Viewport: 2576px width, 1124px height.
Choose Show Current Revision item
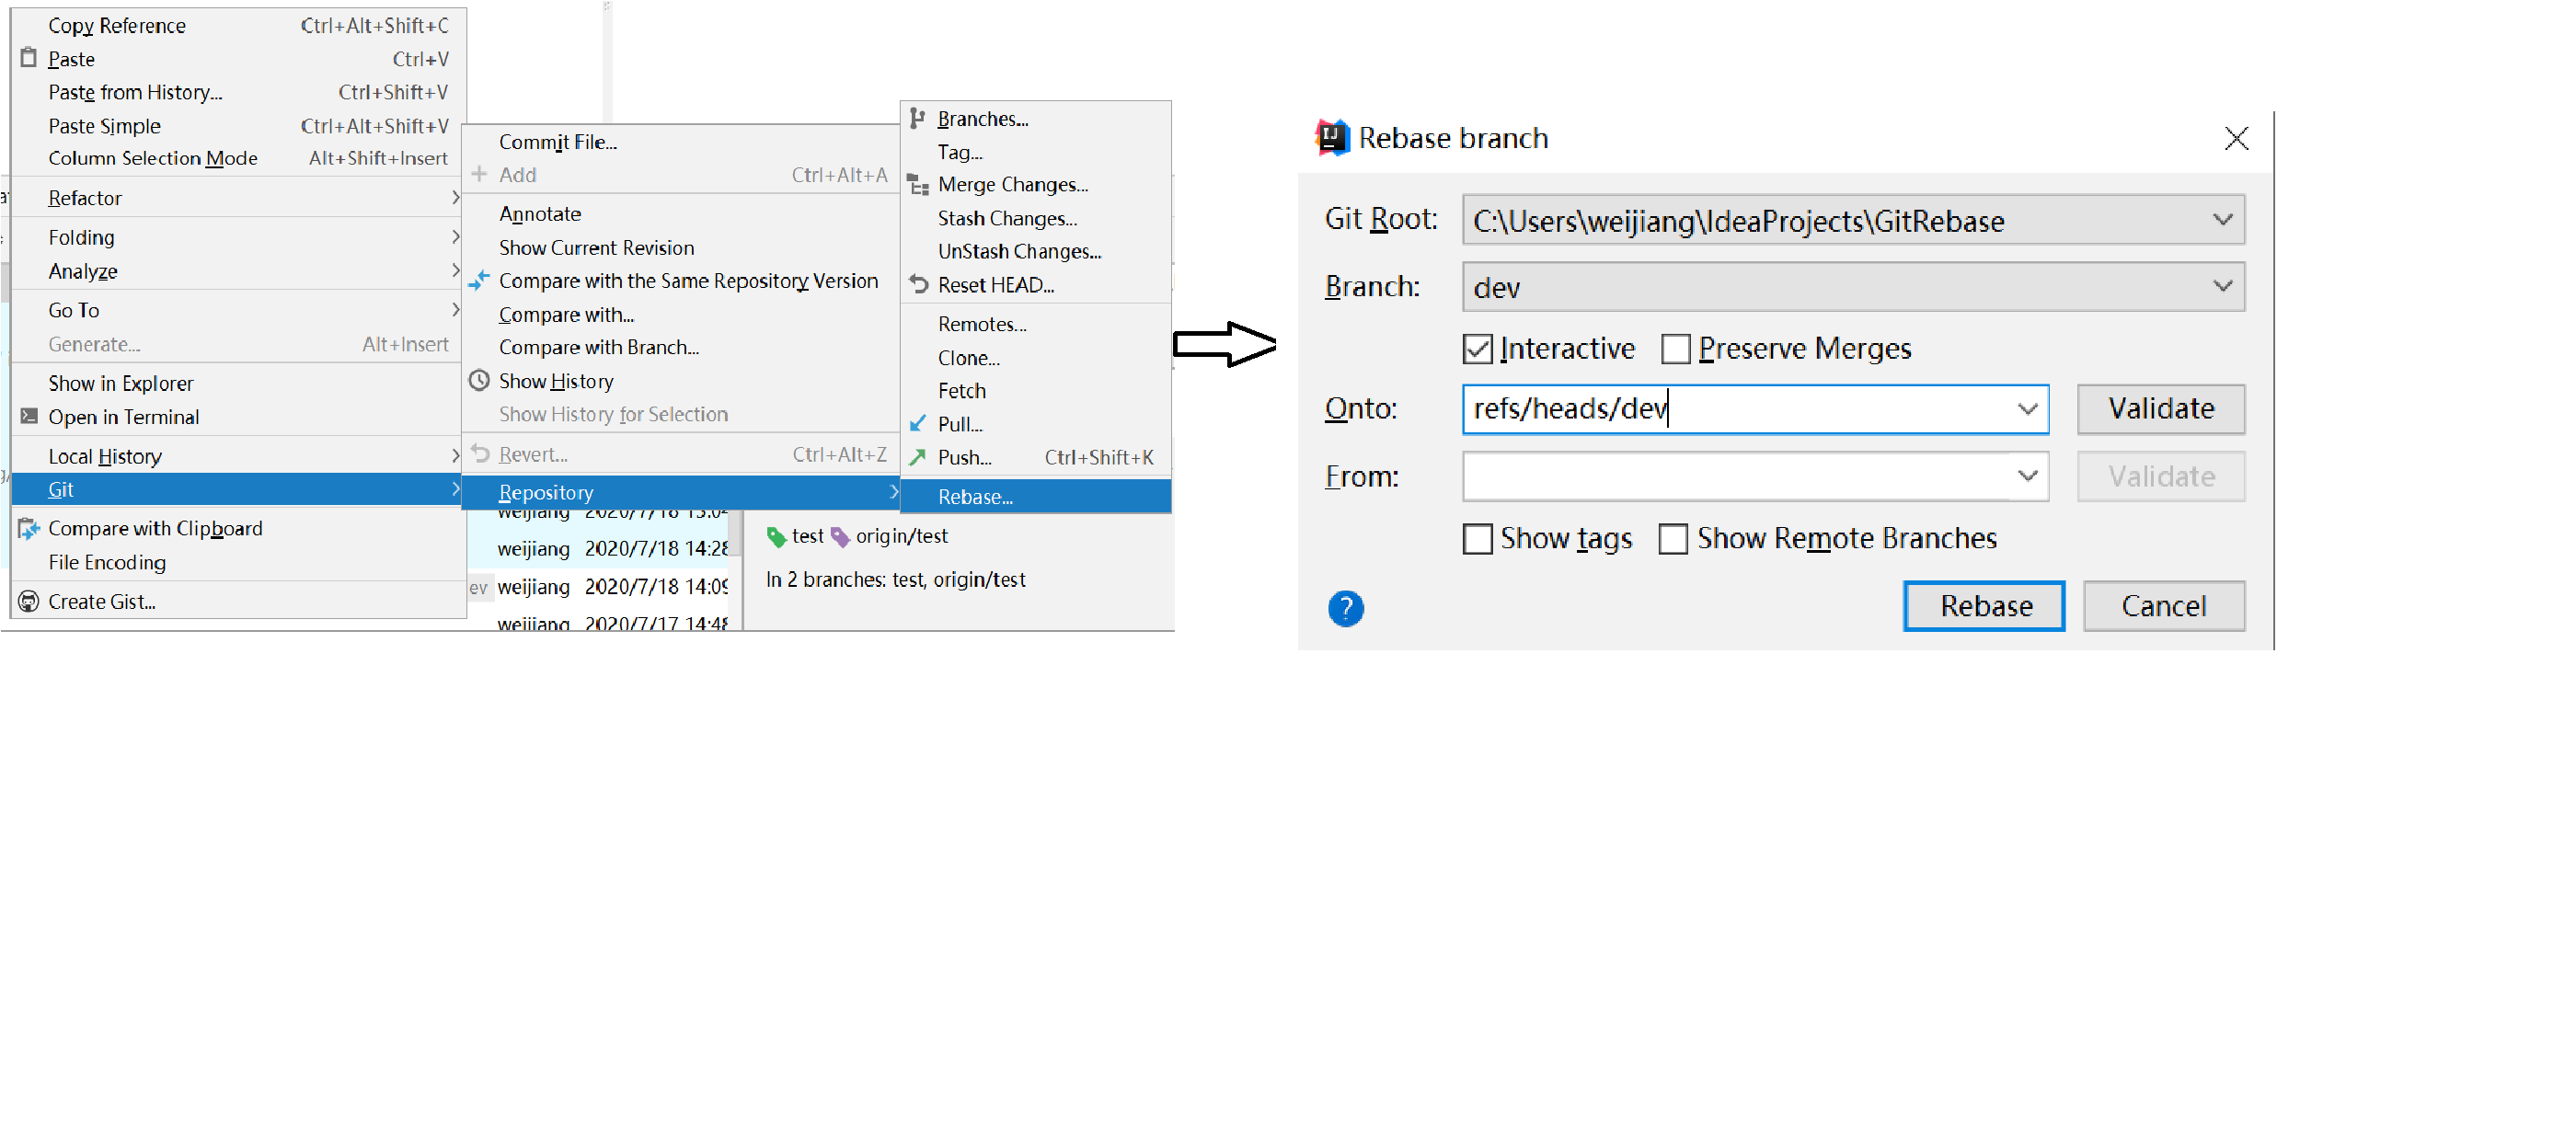pos(681,247)
